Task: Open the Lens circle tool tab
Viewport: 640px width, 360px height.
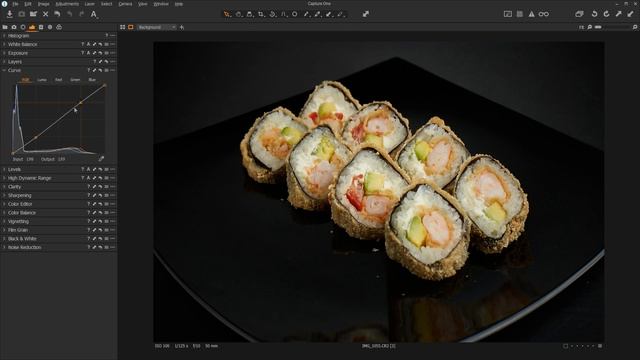Action: (23, 27)
